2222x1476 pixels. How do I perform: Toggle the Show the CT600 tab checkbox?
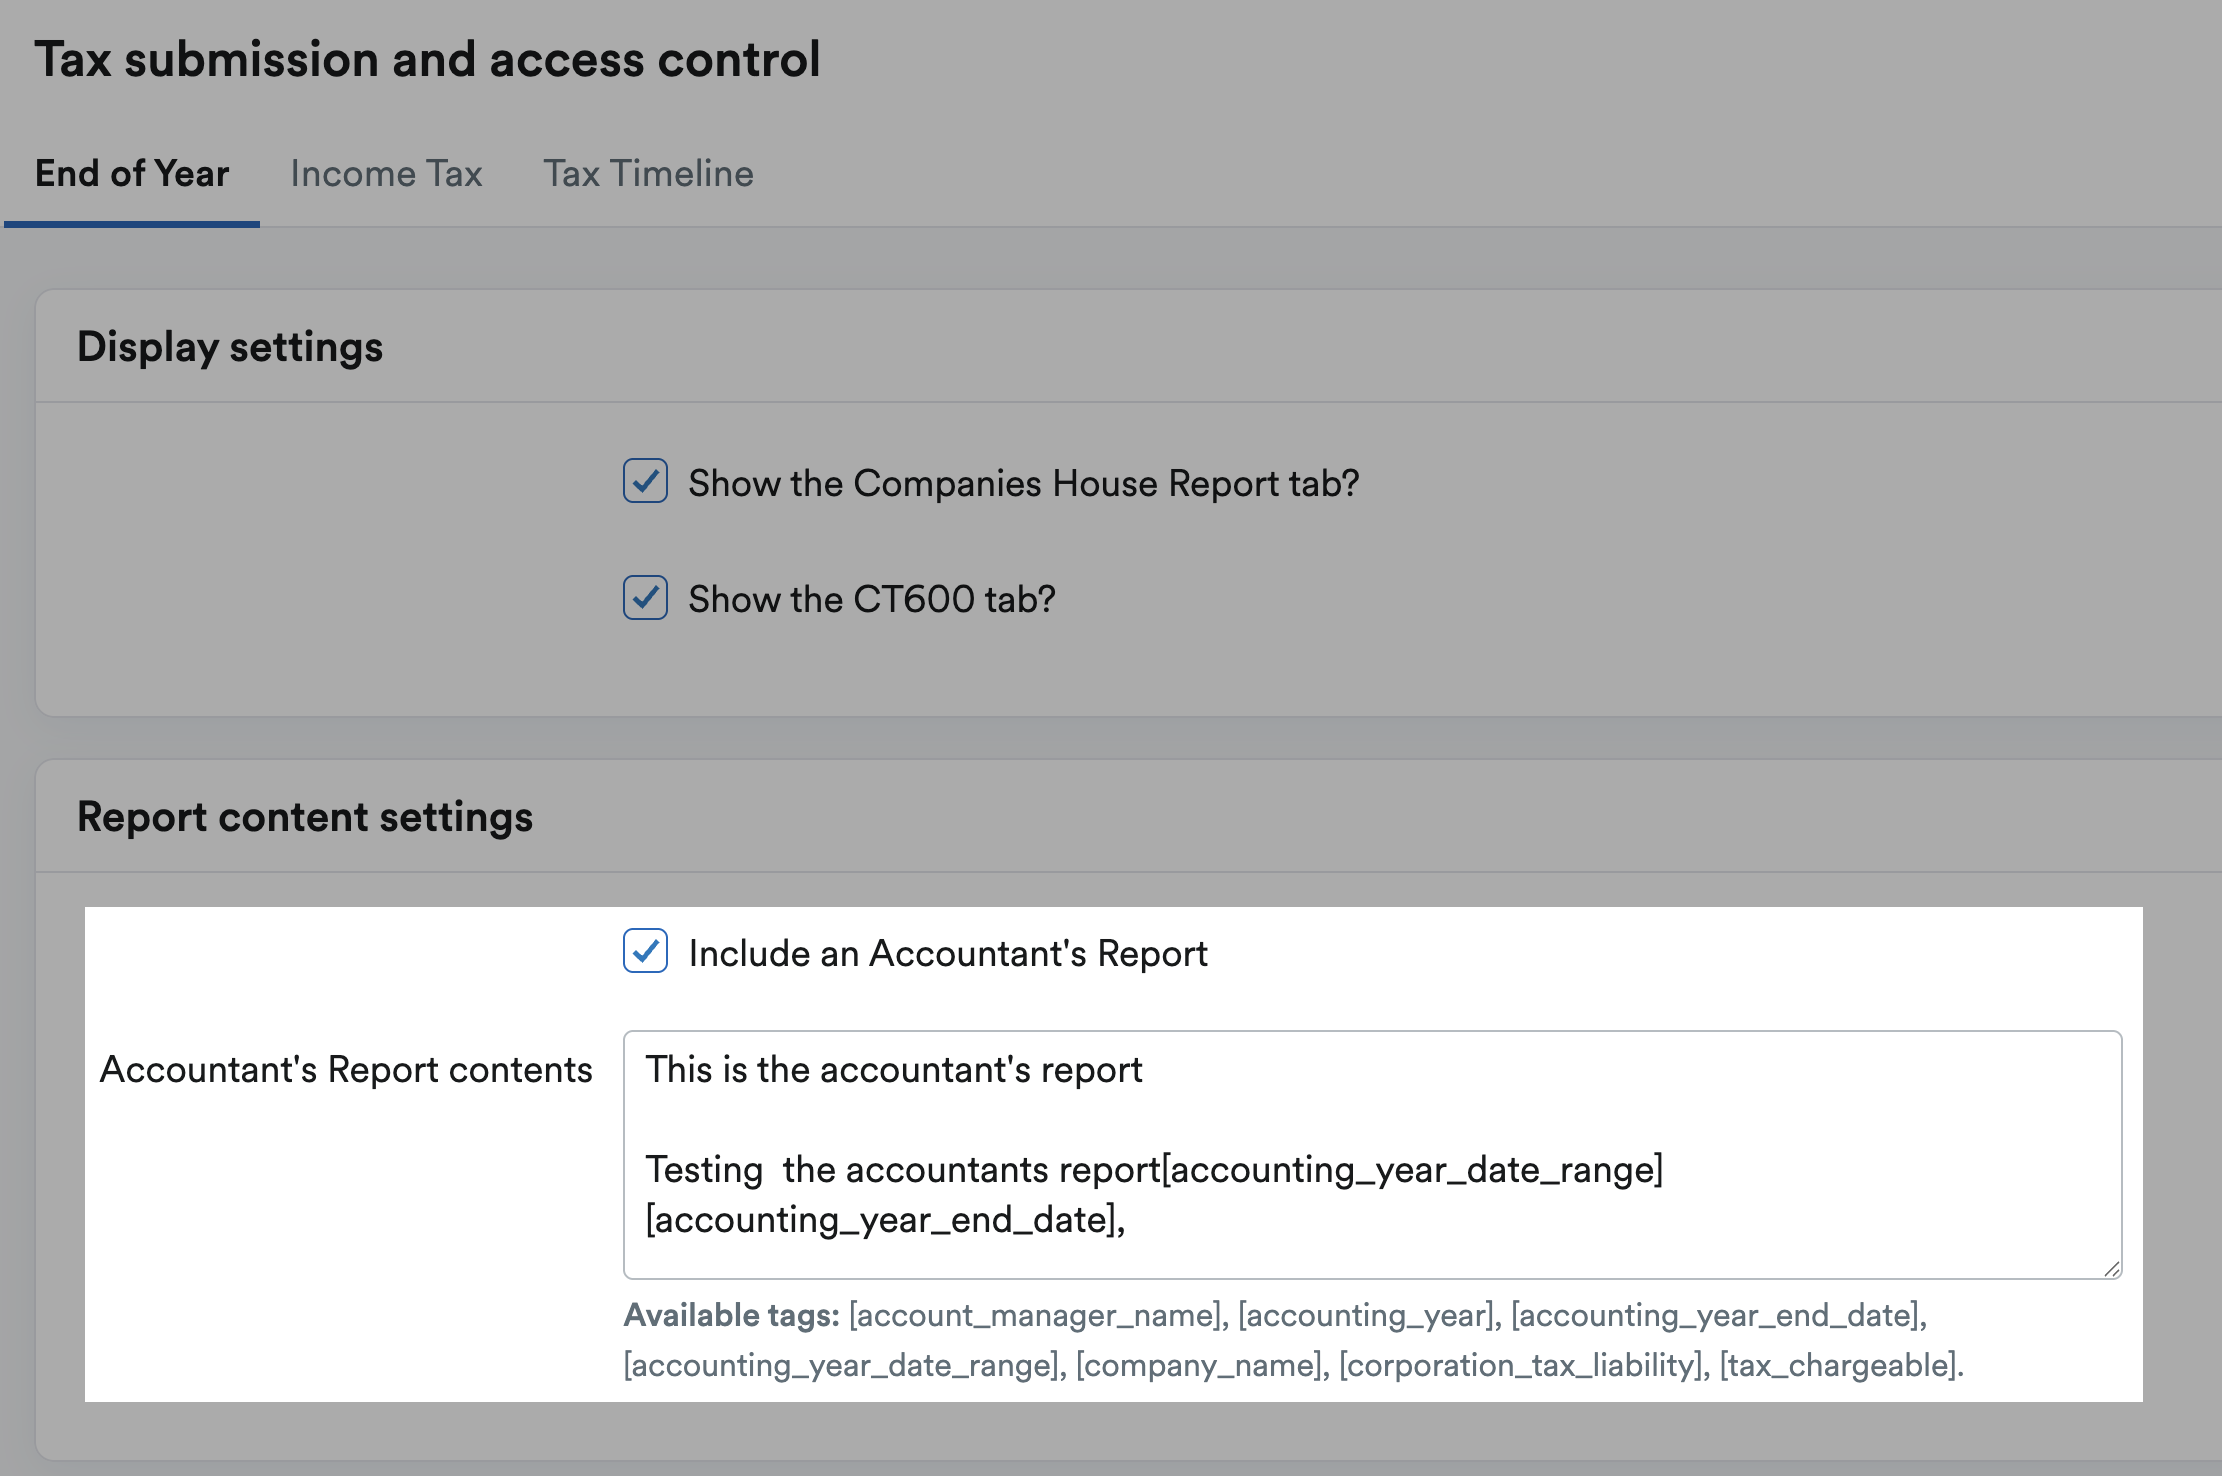646,597
